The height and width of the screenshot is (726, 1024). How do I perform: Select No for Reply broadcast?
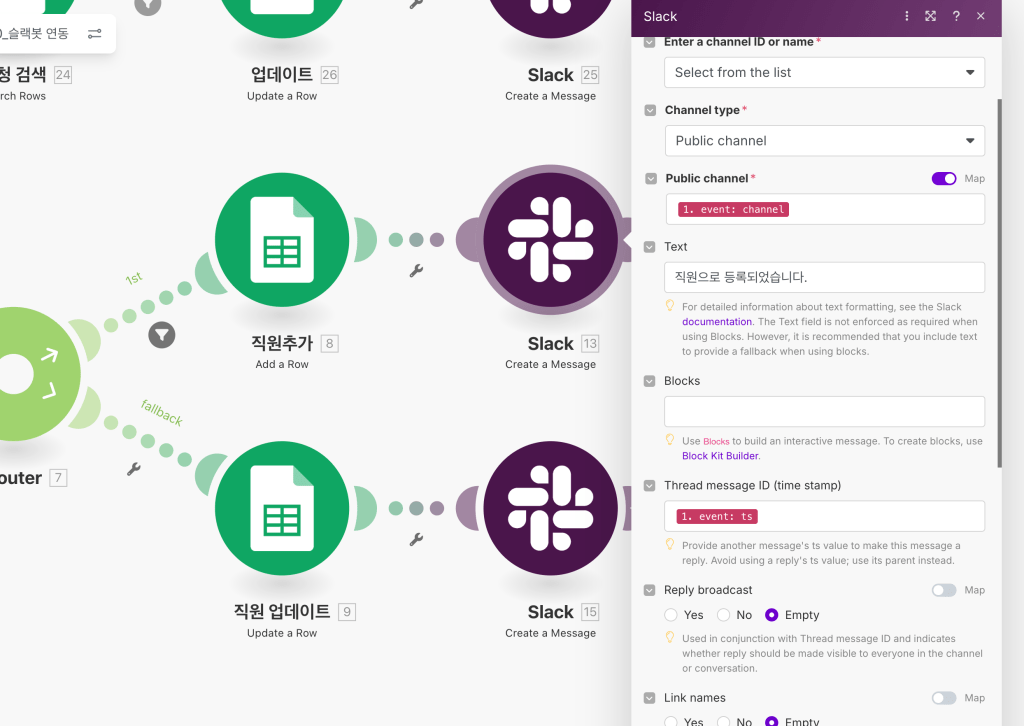point(723,615)
